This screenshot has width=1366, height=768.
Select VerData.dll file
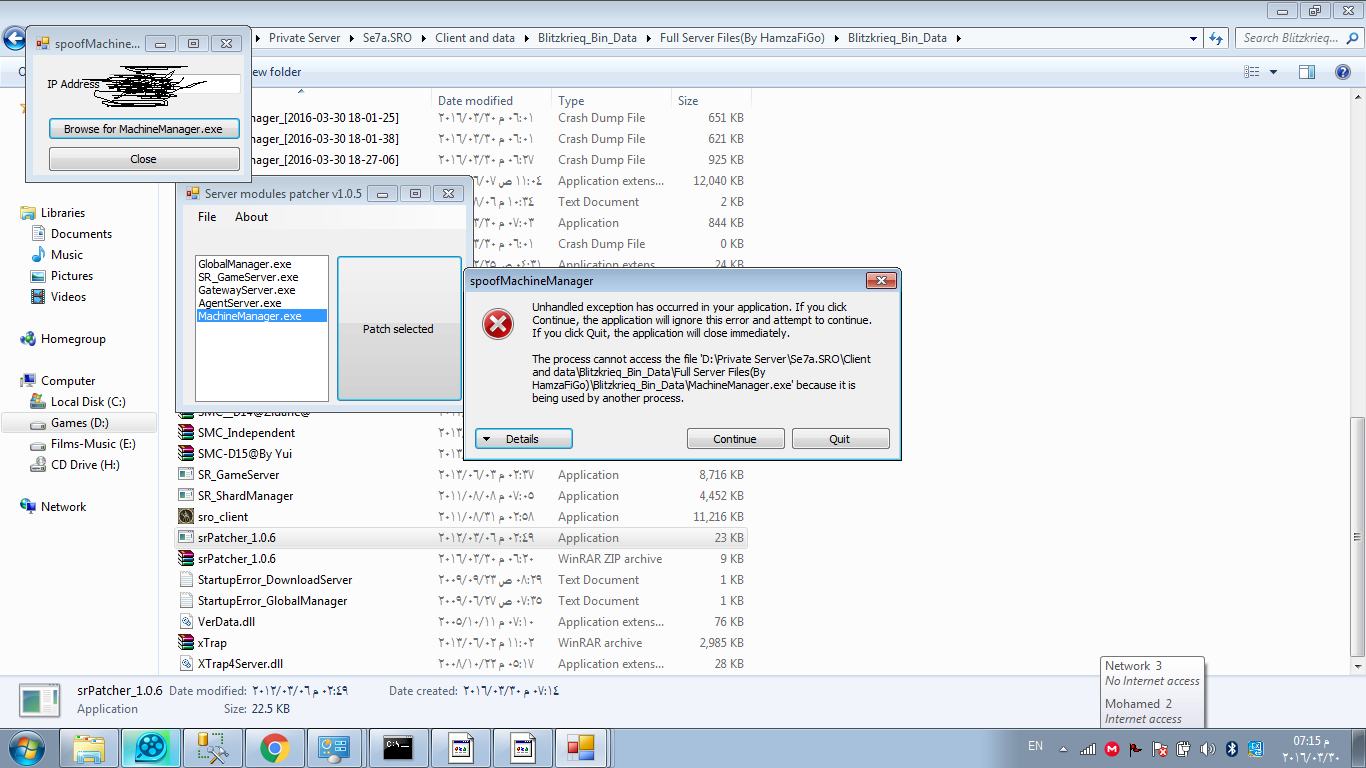226,622
